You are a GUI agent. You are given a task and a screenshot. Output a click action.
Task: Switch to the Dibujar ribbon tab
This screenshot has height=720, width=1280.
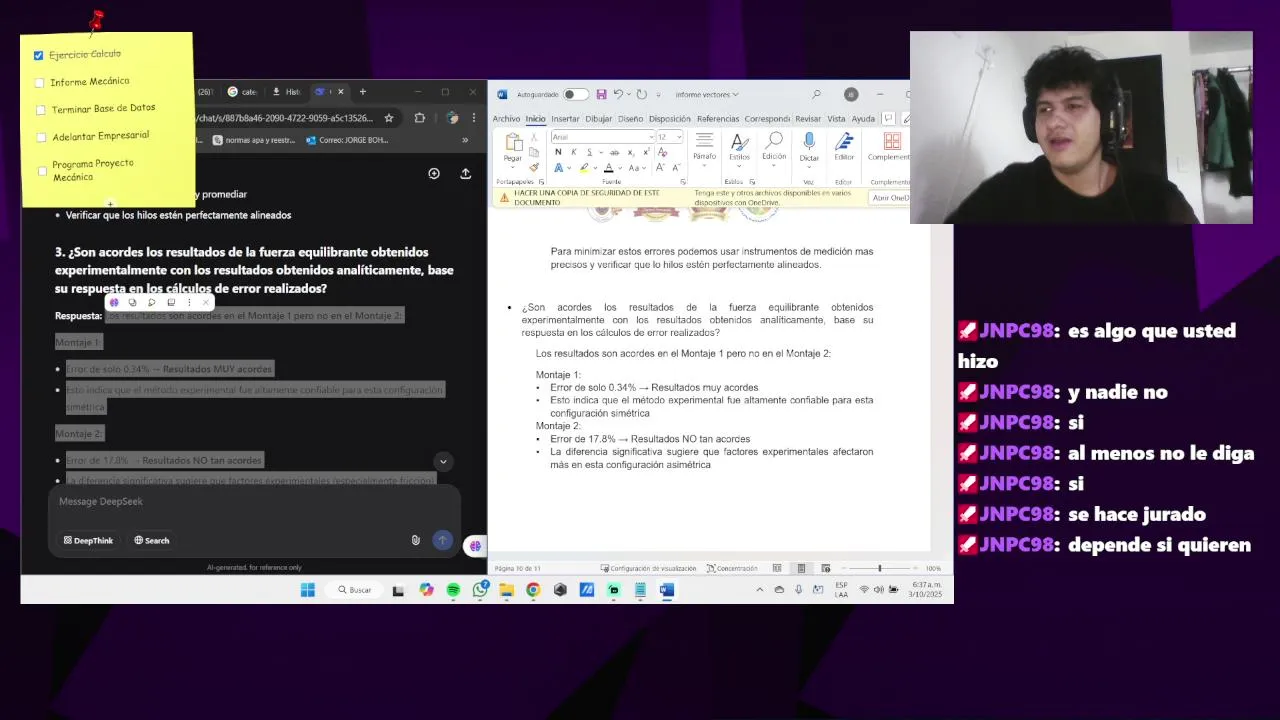pos(598,118)
